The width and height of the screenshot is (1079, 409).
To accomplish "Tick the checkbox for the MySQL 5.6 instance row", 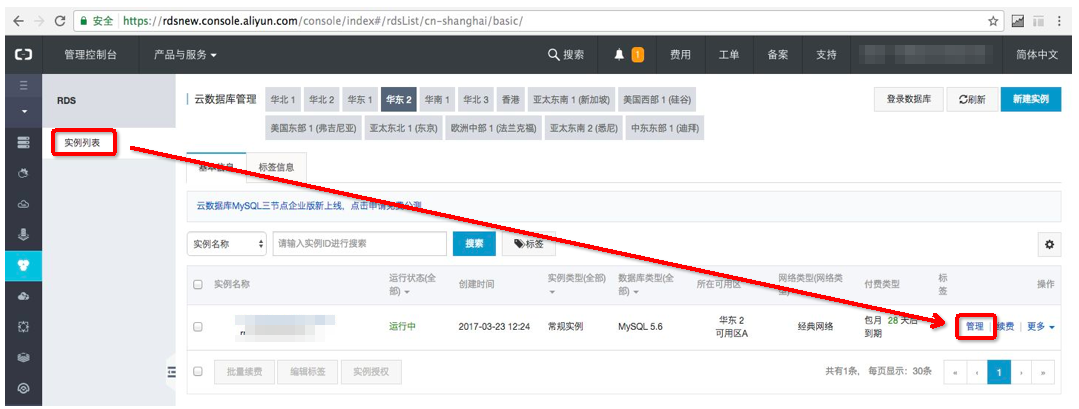I will 198,327.
